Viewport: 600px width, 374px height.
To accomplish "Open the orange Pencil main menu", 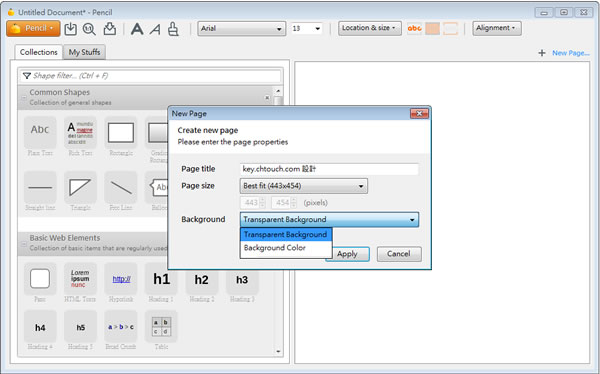I will [x=33, y=29].
